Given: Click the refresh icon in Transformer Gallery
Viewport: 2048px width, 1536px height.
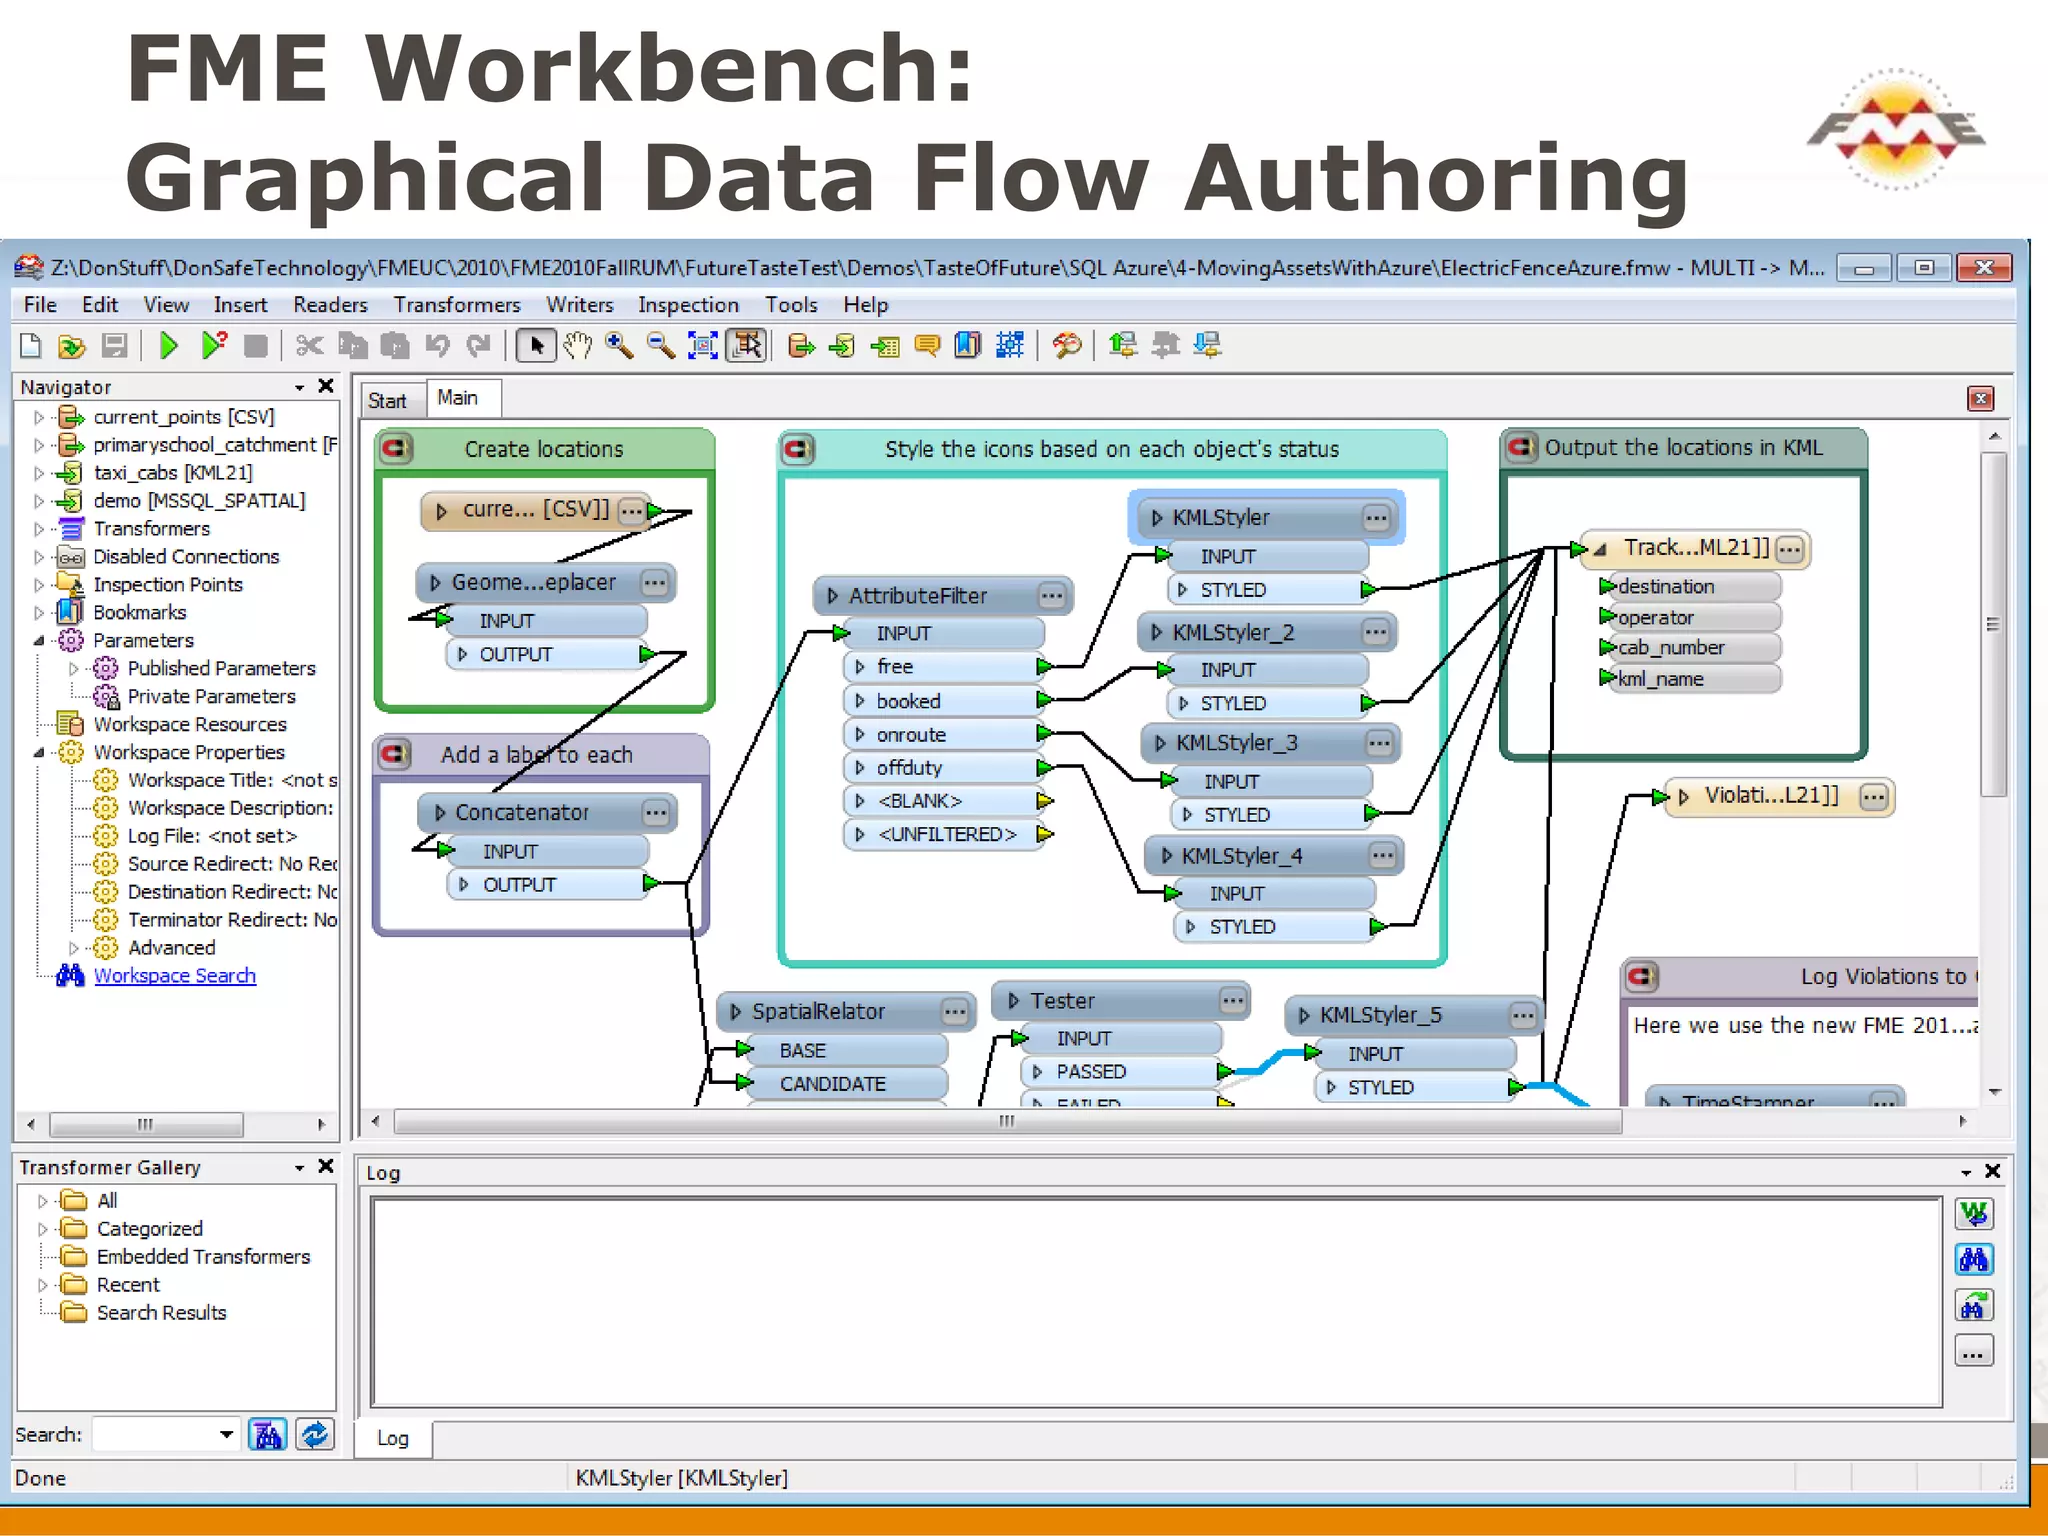Looking at the screenshot, I should coord(315,1435).
